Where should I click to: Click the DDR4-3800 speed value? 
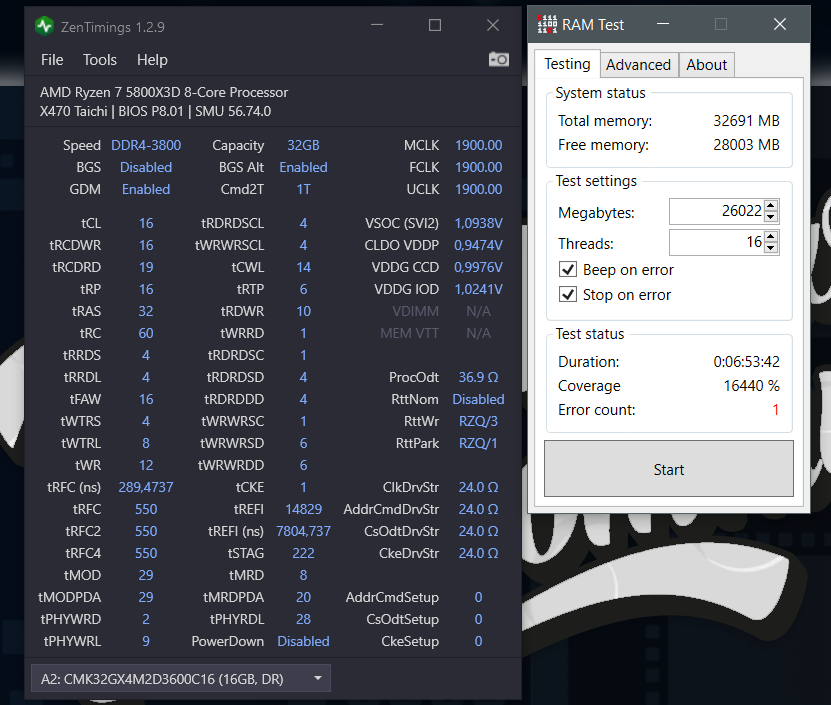point(146,145)
